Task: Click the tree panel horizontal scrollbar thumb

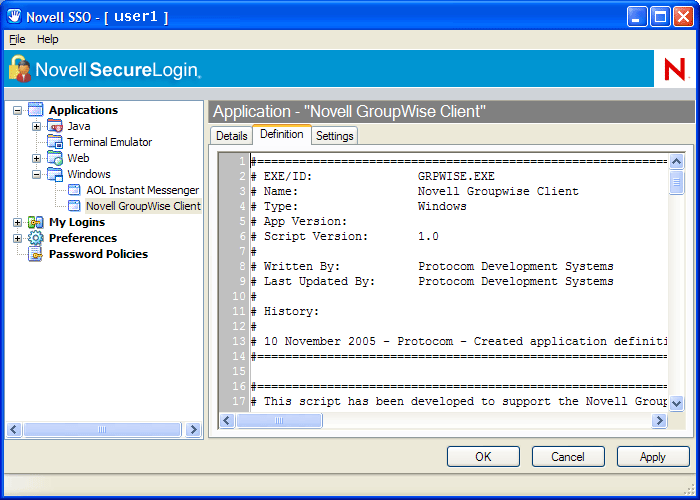Action: [102, 429]
